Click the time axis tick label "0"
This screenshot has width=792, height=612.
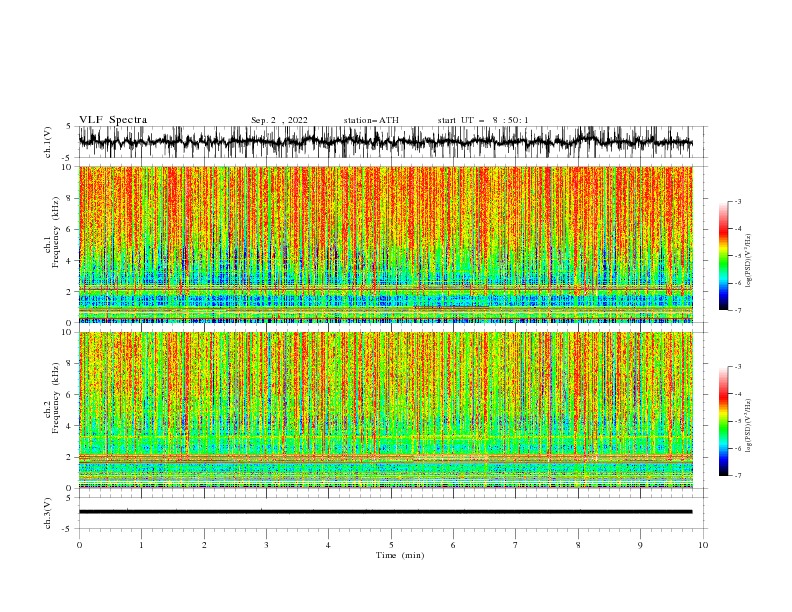point(79,545)
